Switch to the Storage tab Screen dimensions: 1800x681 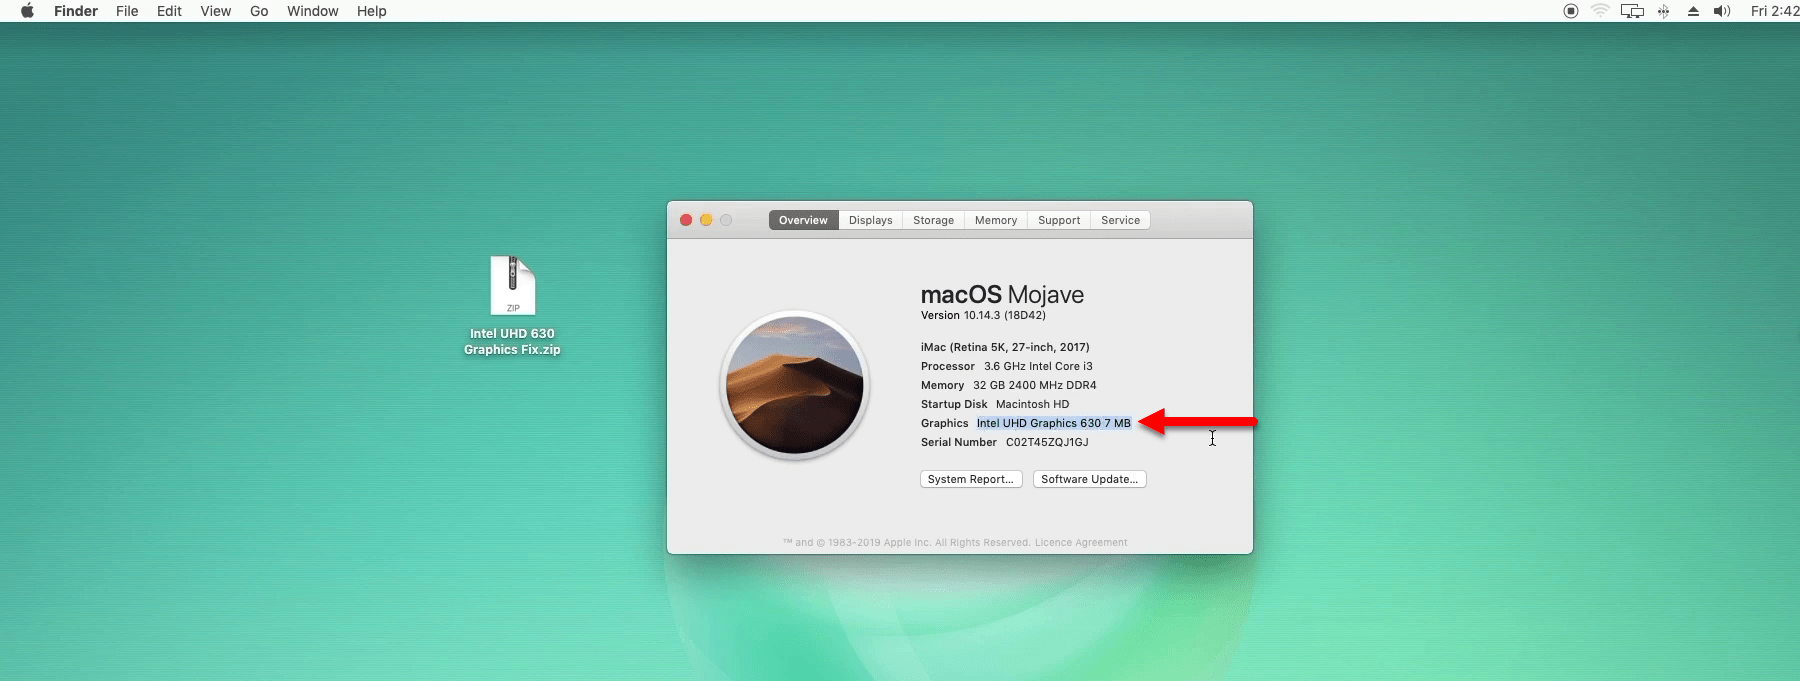(933, 220)
